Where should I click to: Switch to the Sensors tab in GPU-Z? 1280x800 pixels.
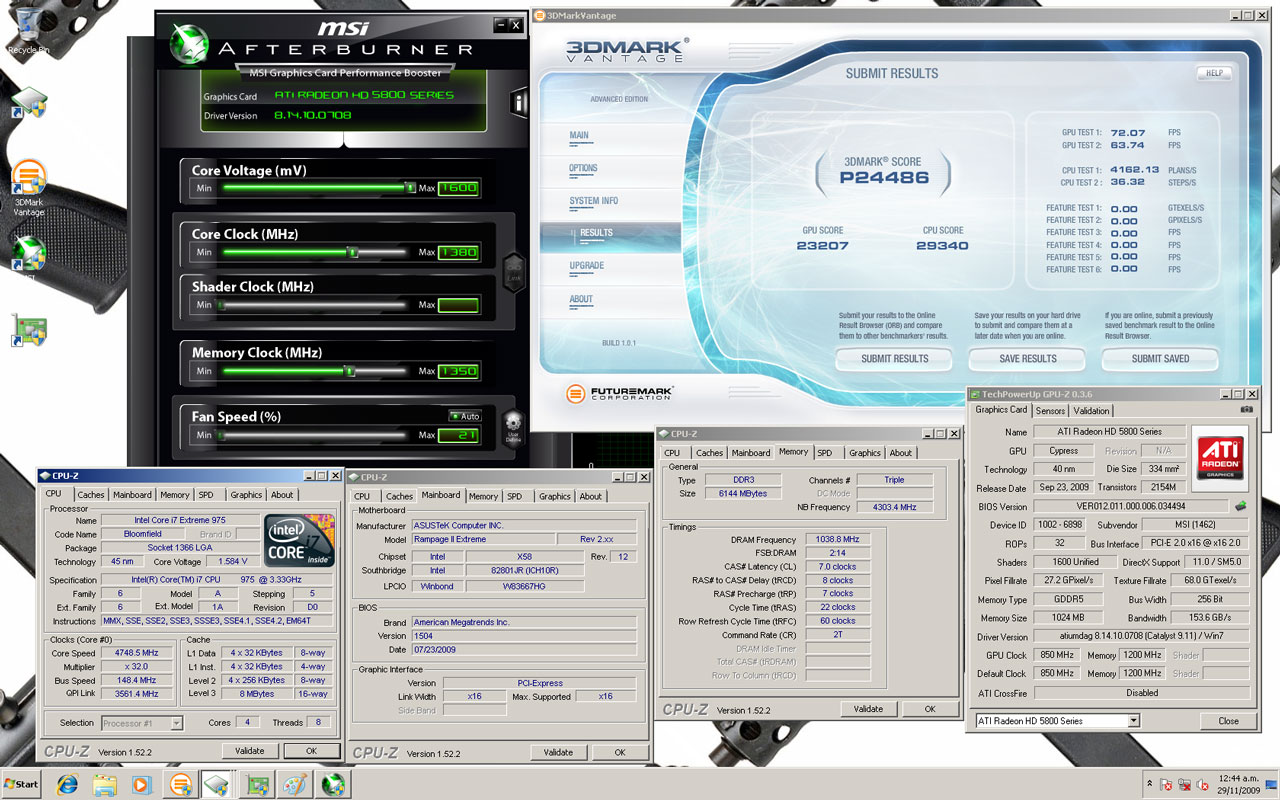[1050, 410]
